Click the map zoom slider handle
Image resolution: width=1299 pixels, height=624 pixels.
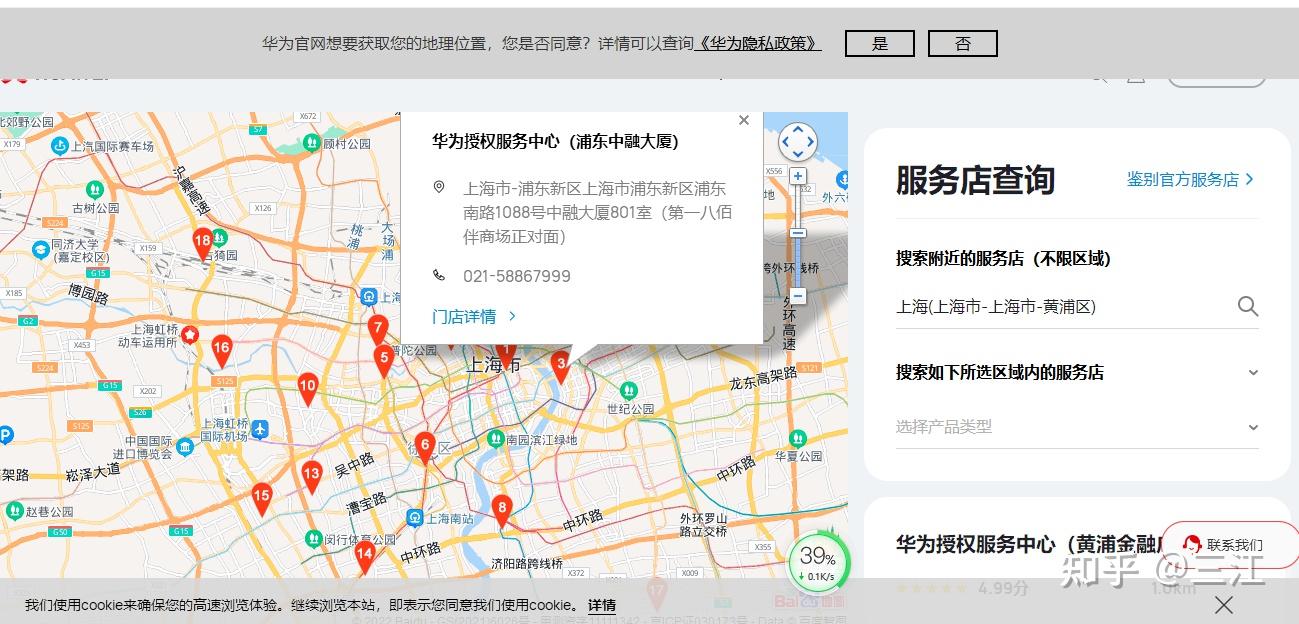click(798, 233)
